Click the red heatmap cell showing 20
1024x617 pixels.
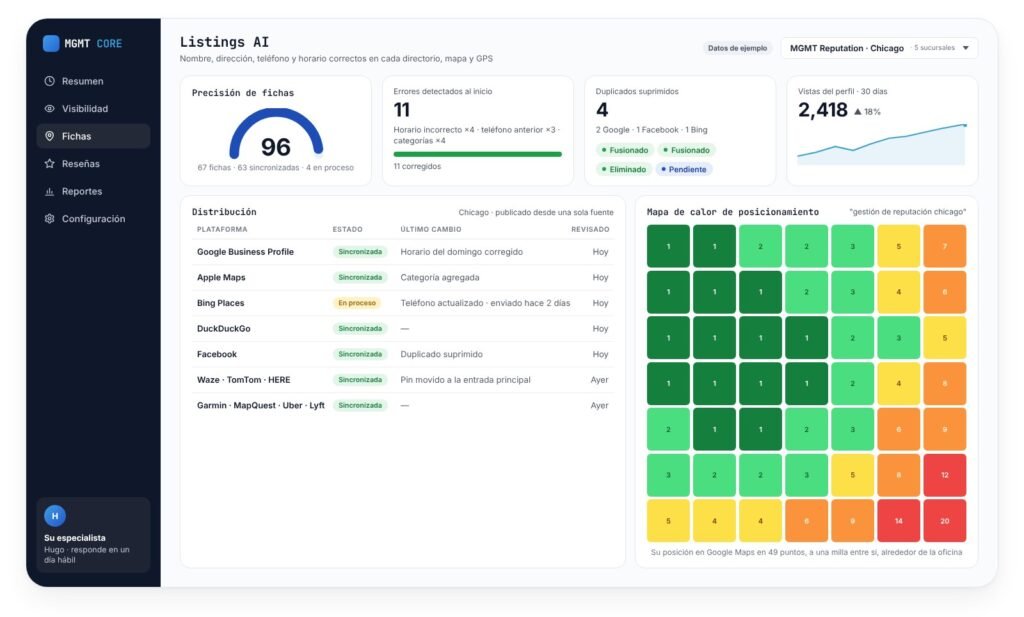[x=944, y=521]
